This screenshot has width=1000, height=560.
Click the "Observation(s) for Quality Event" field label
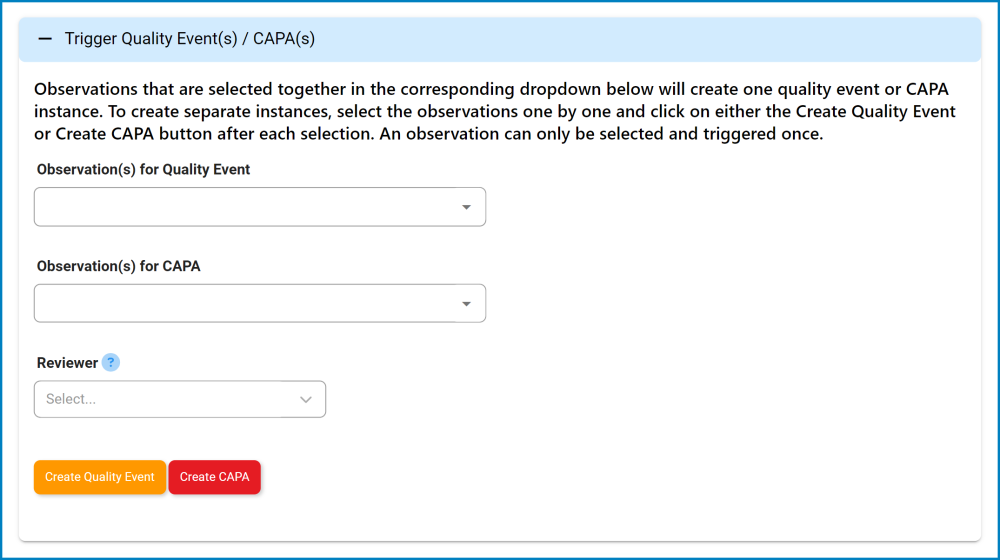coord(143,170)
